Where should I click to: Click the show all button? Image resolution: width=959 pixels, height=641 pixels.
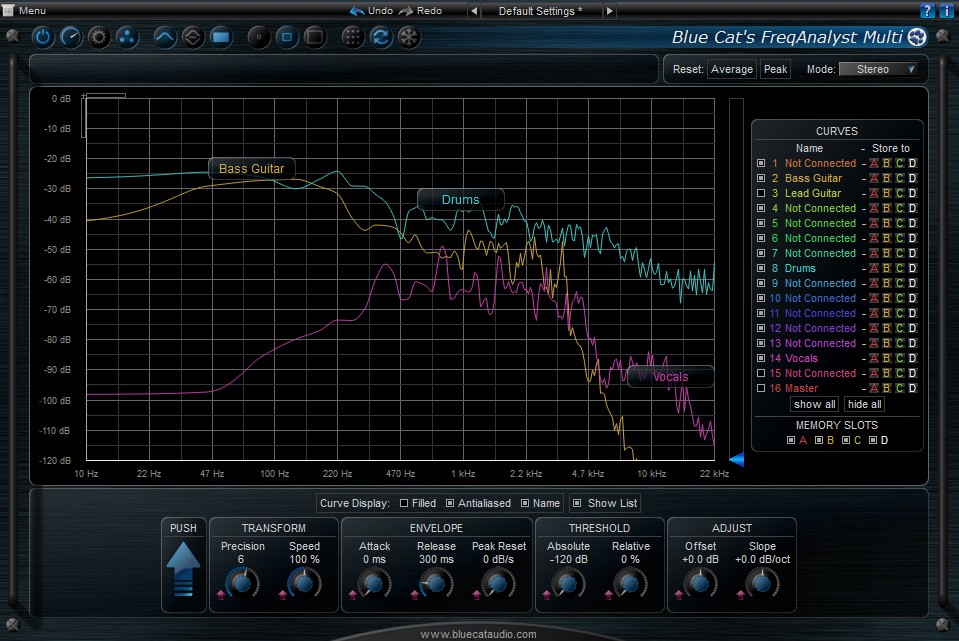813,404
